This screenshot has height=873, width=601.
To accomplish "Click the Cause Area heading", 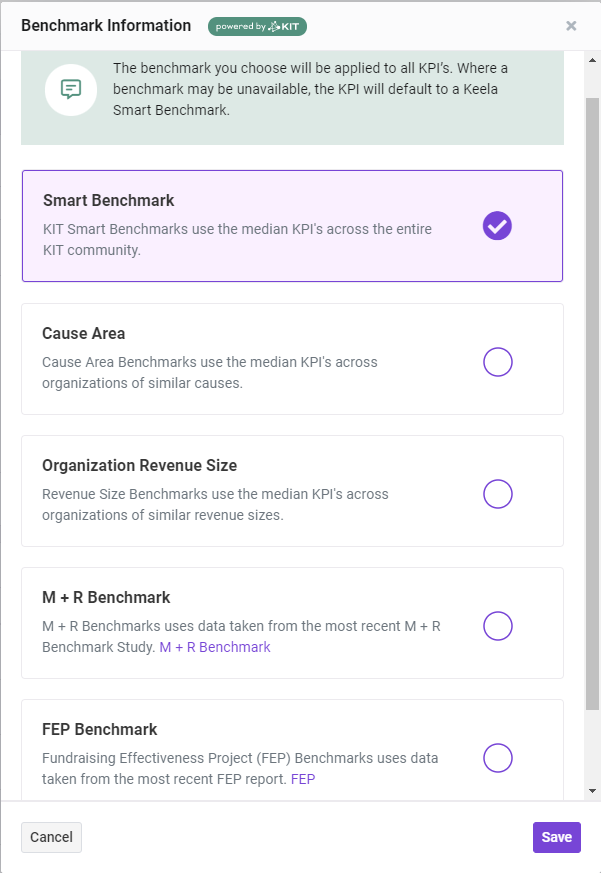I will click(x=84, y=333).
